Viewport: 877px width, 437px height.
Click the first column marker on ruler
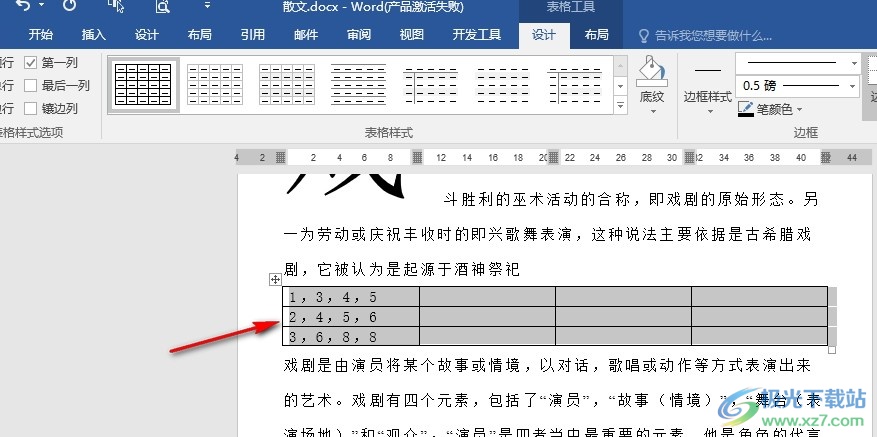pyautogui.click(x=281, y=158)
